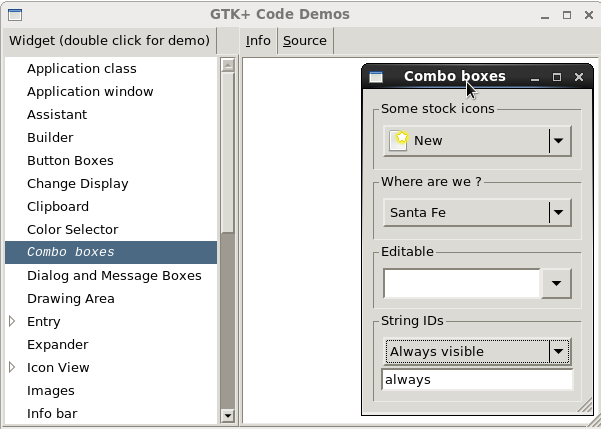Maximize the Combo boxes dialog
Image resolution: width=601 pixels, height=429 pixels.
point(557,77)
